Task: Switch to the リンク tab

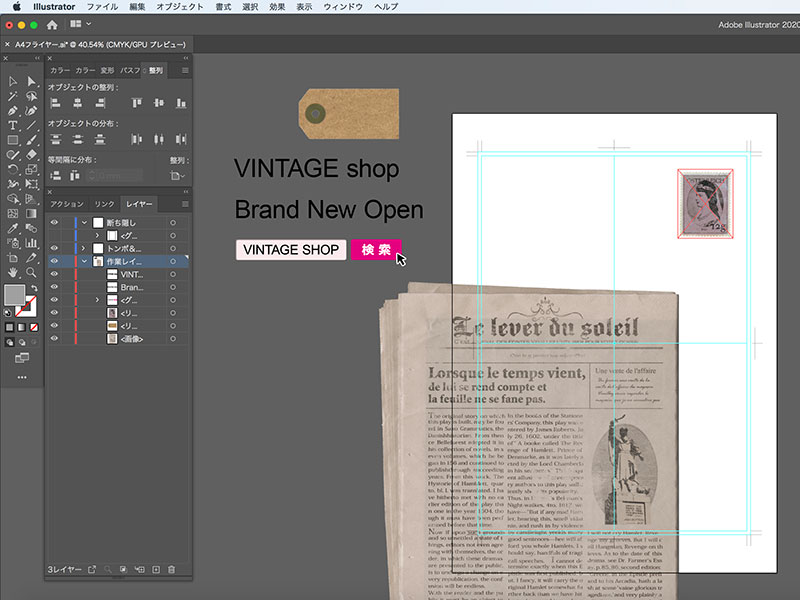Action: [x=105, y=204]
